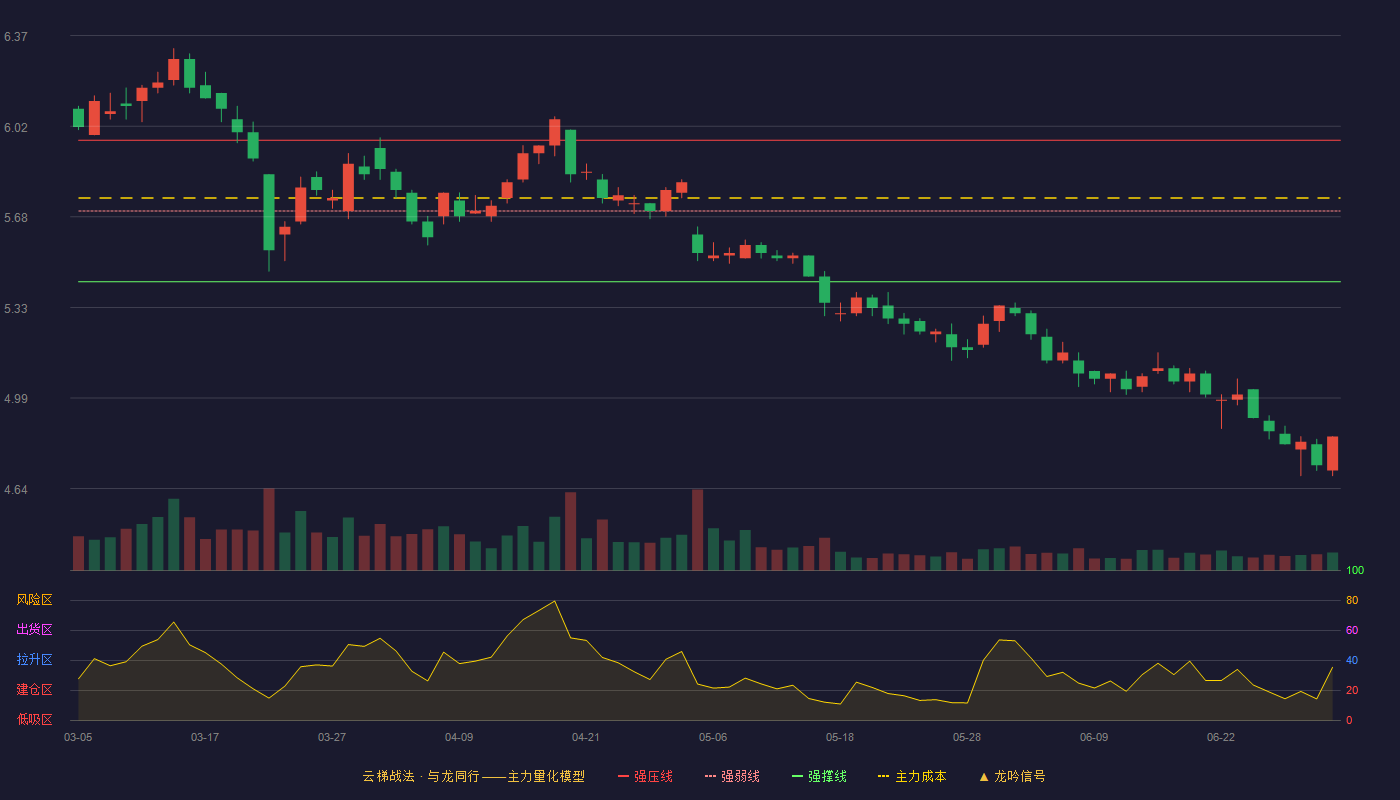
Task: Click the 6.02 price axis label
Action: 16,128
